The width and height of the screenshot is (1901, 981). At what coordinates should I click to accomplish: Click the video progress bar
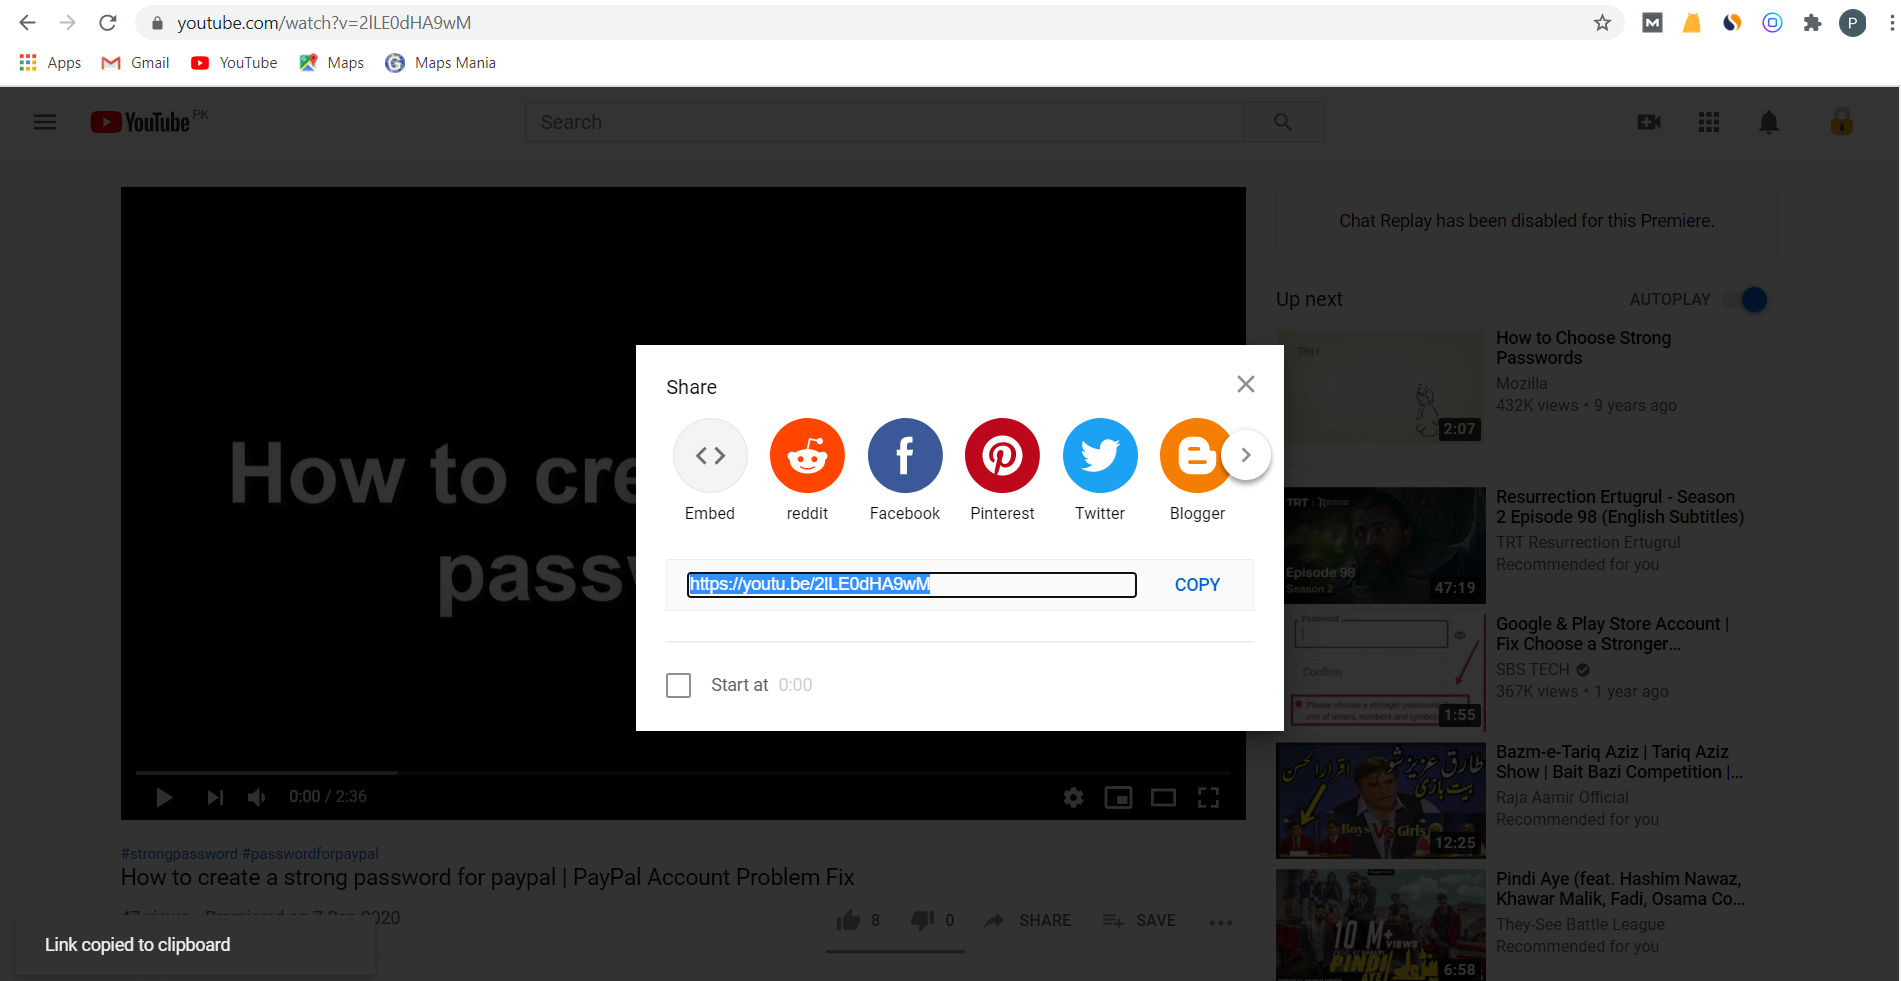click(683, 772)
